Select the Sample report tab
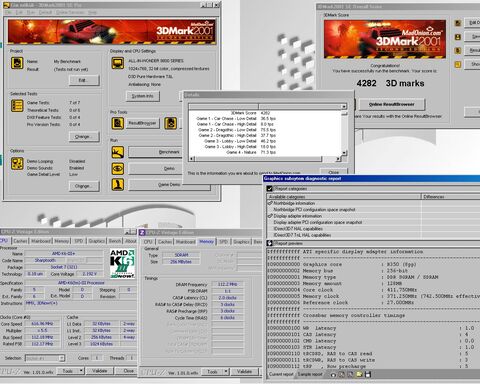This screenshot has height=384, width=480. click(x=310, y=374)
